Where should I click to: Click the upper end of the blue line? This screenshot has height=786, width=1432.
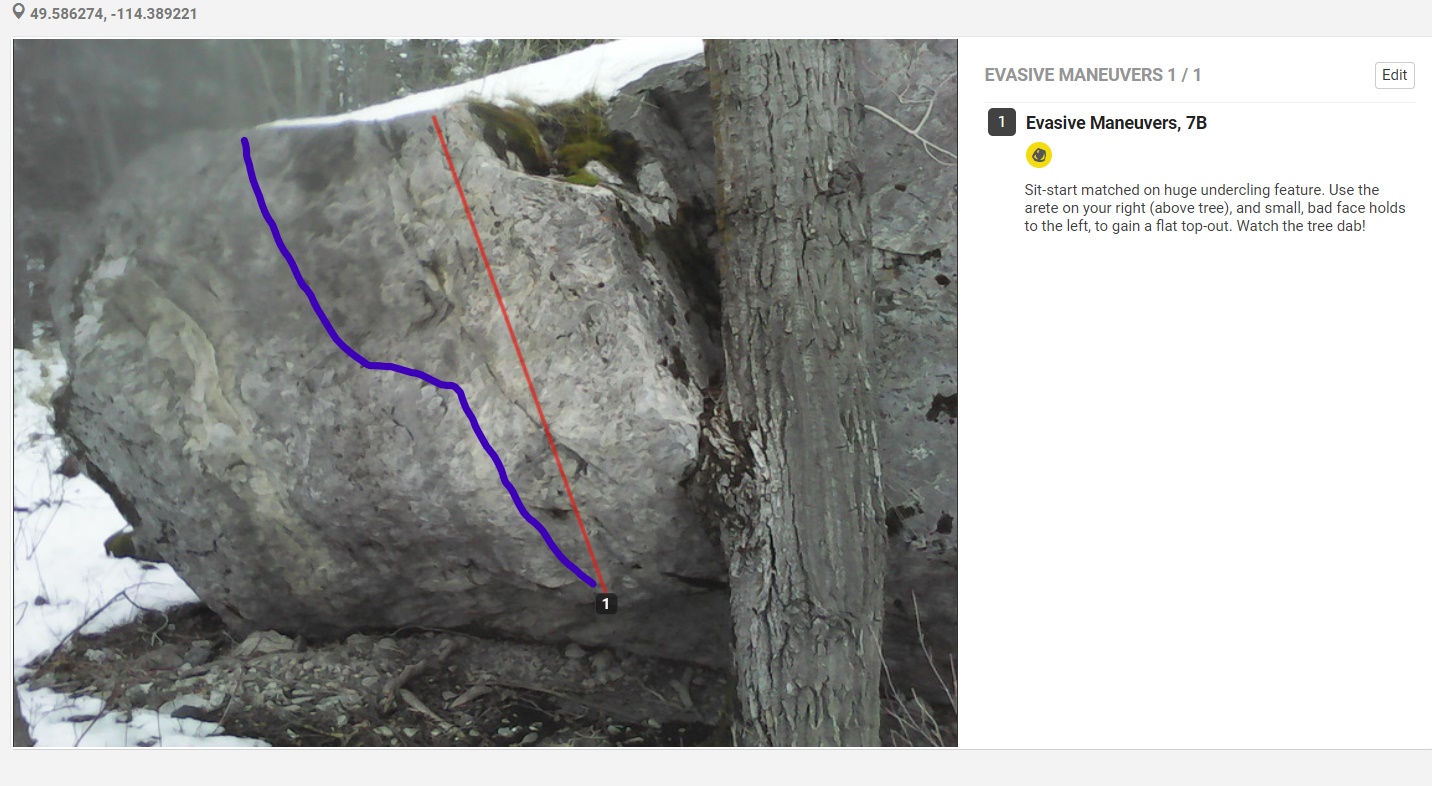coord(245,143)
